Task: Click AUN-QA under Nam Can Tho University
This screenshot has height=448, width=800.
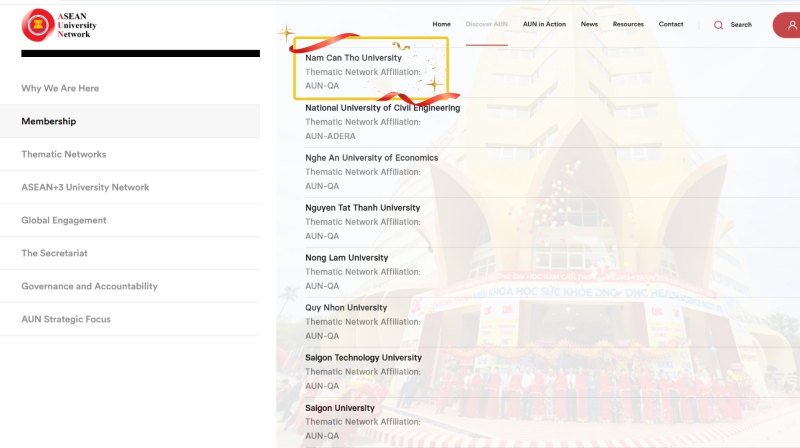Action: tap(322, 86)
